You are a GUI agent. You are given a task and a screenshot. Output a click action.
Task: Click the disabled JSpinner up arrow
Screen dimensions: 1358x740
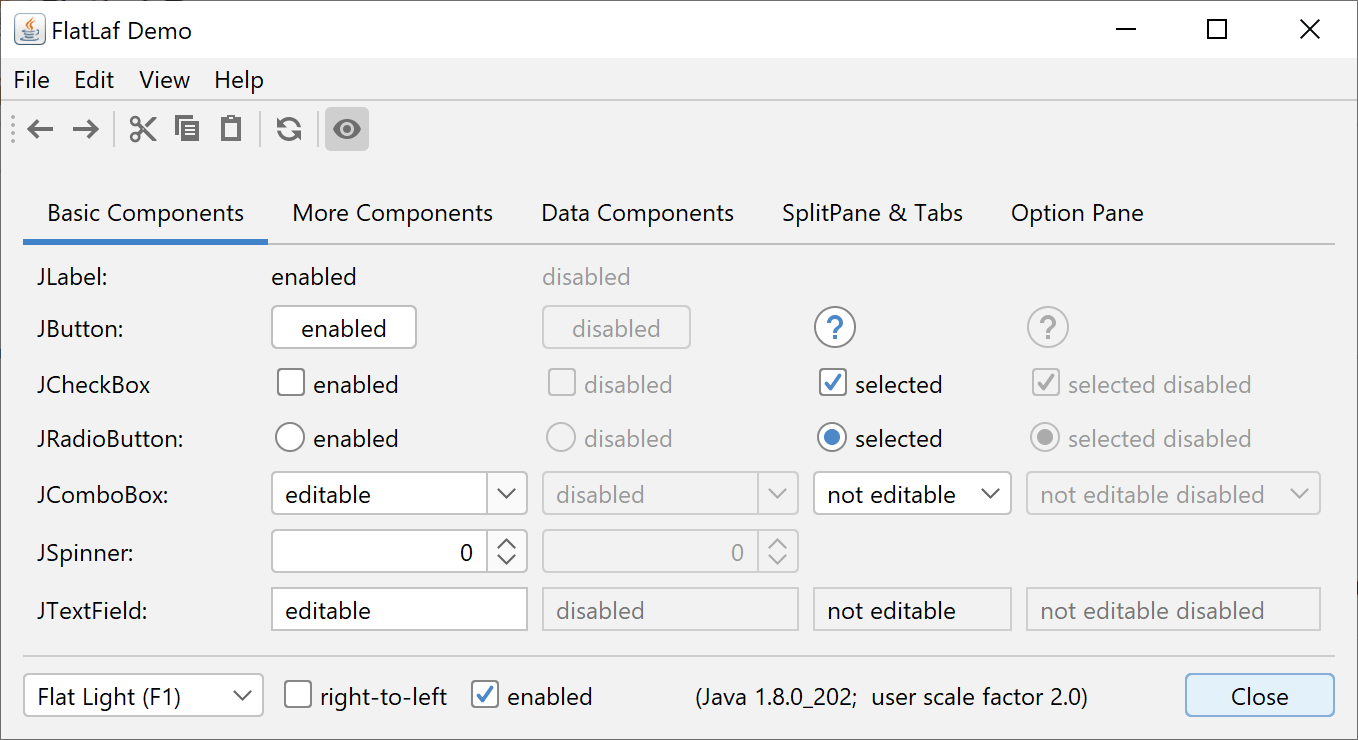778,541
